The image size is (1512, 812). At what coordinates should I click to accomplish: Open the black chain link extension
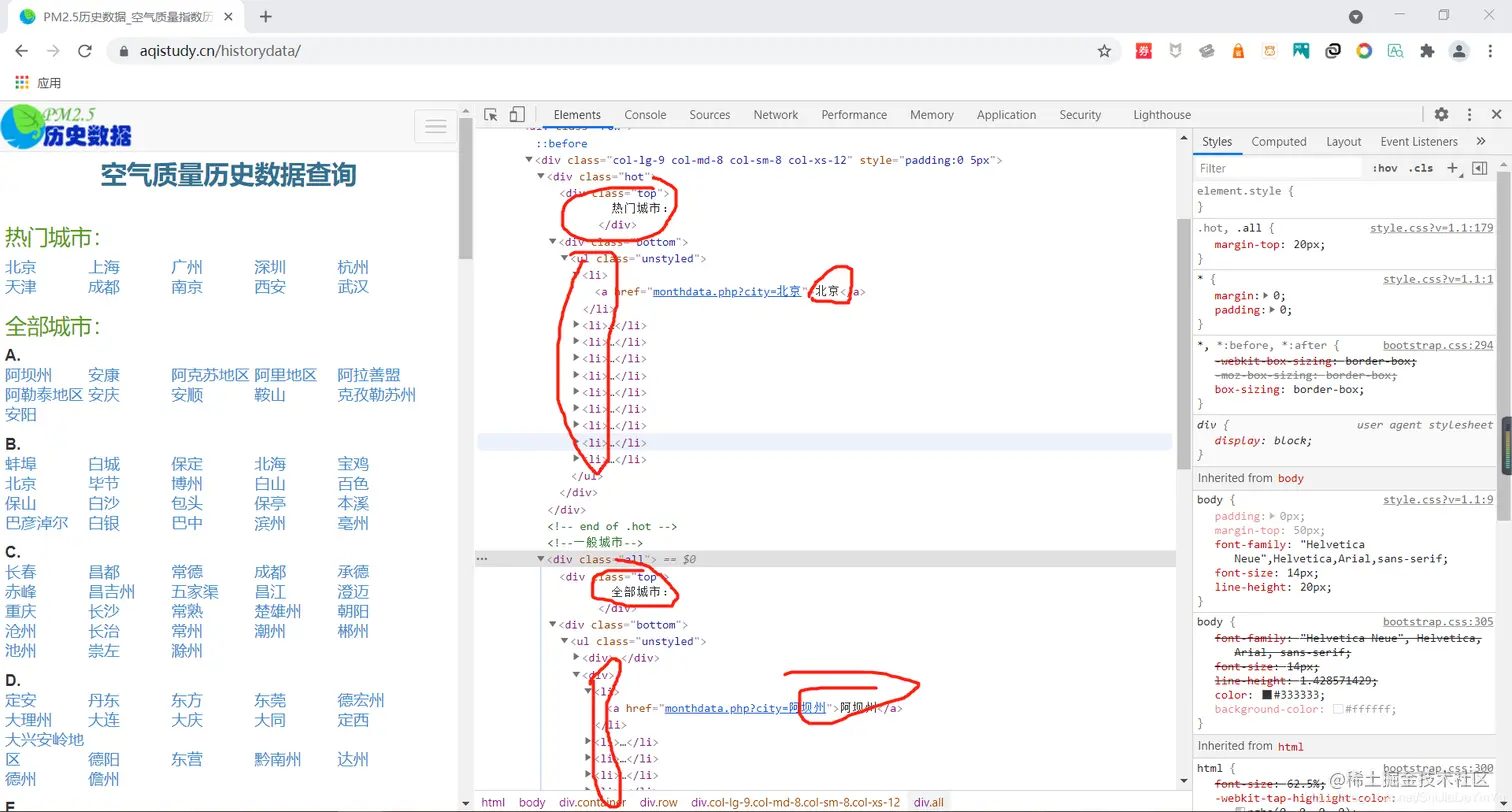(x=1333, y=51)
